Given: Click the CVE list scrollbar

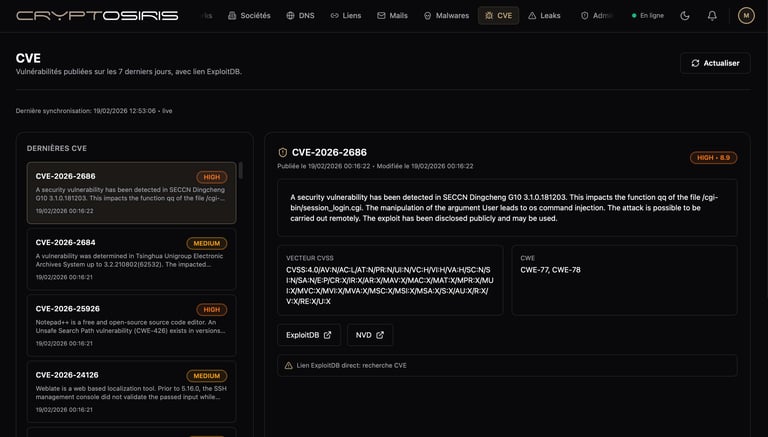Looking at the screenshot, I should pos(240,170).
